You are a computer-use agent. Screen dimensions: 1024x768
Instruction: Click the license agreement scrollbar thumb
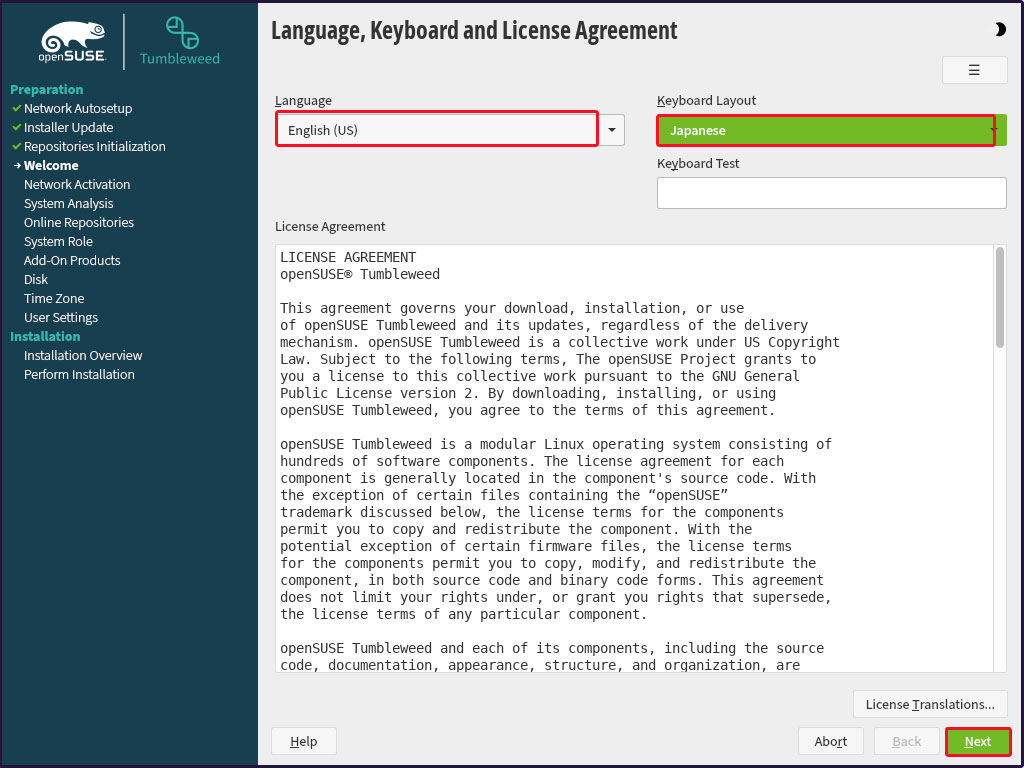pos(1000,297)
